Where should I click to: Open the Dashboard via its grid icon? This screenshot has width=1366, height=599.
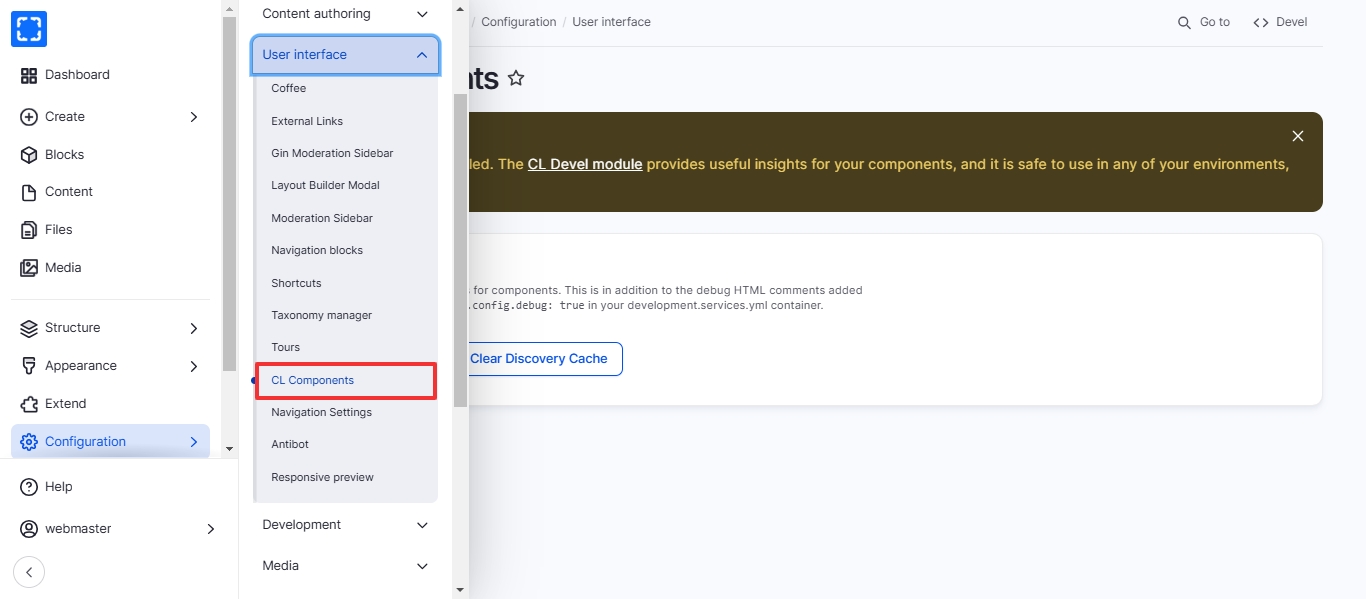[29, 75]
